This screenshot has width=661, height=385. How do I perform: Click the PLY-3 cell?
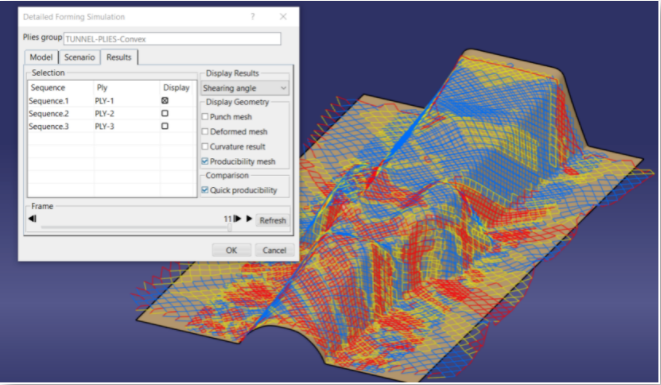pos(105,127)
